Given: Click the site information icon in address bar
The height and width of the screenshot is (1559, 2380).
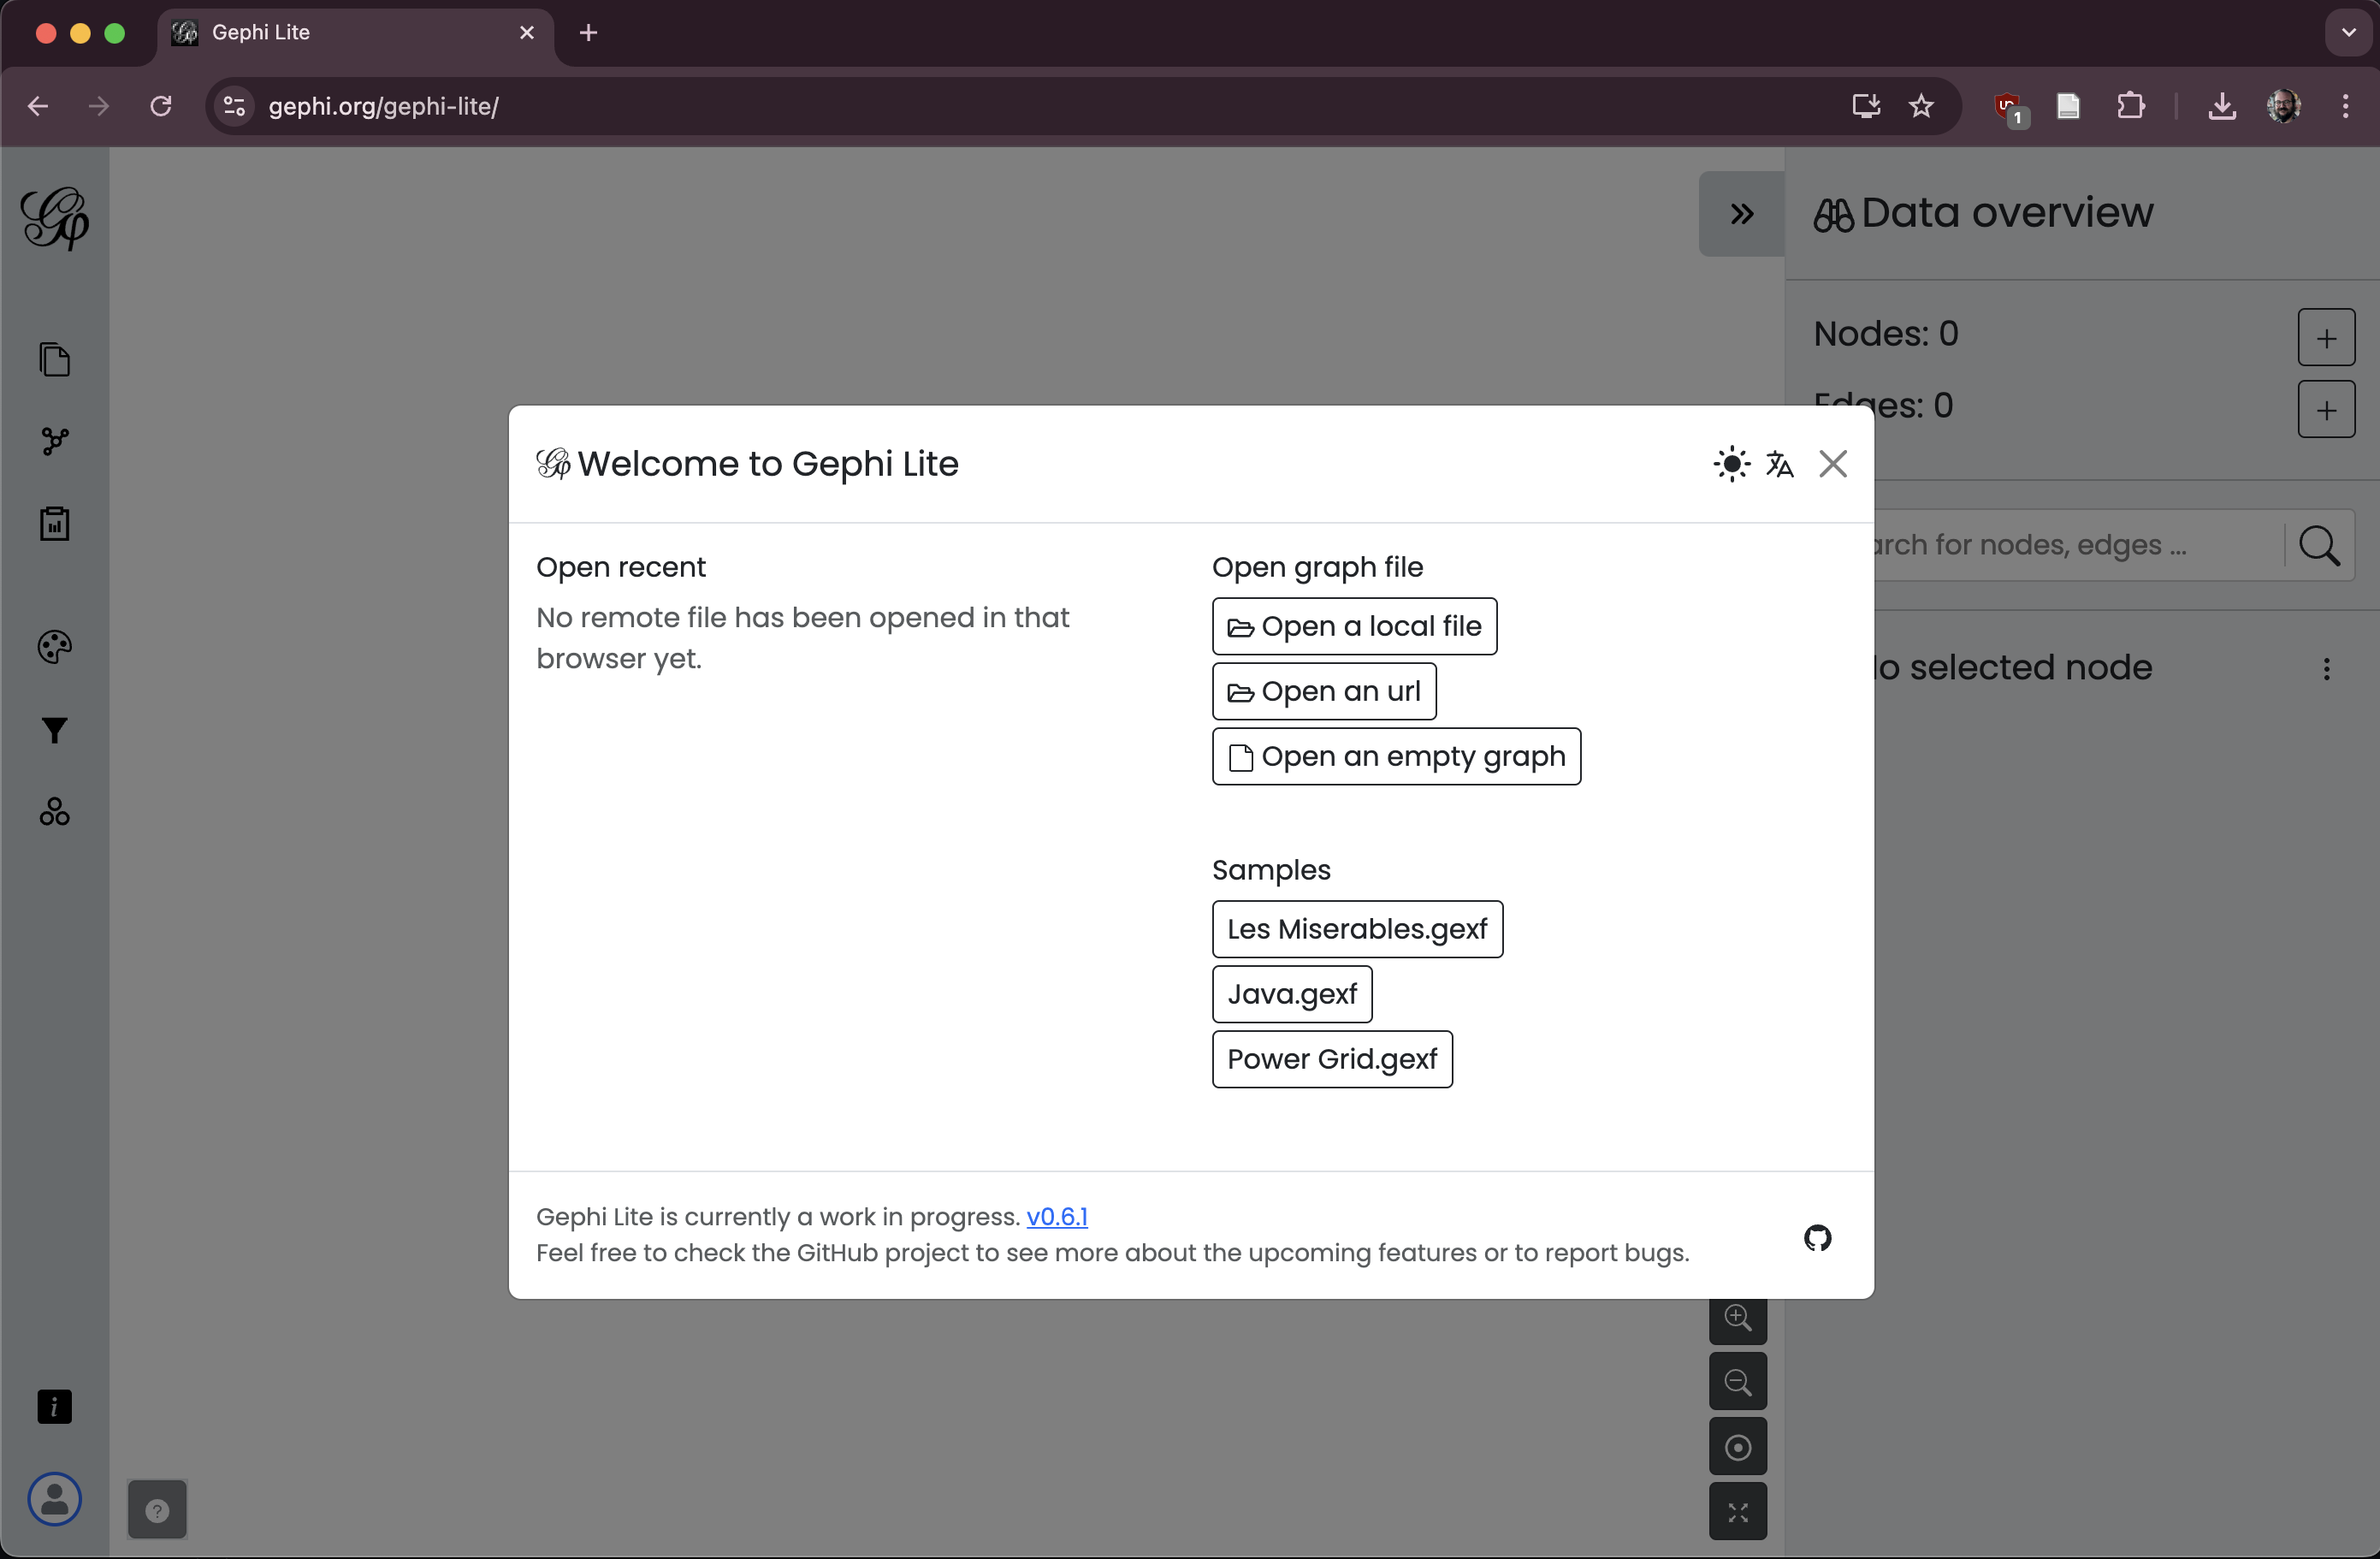Looking at the screenshot, I should (234, 106).
